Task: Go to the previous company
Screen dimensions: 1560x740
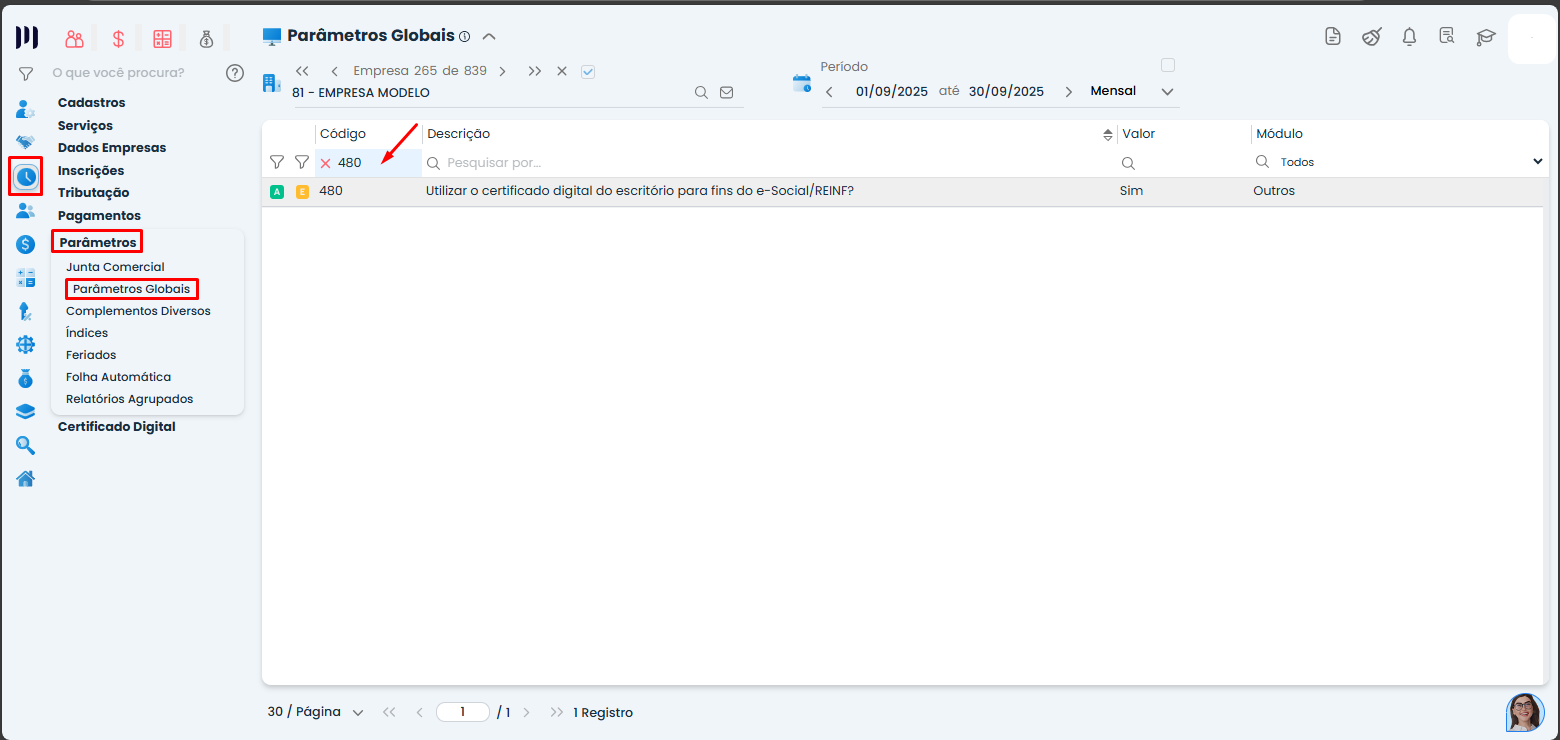Action: (x=334, y=71)
